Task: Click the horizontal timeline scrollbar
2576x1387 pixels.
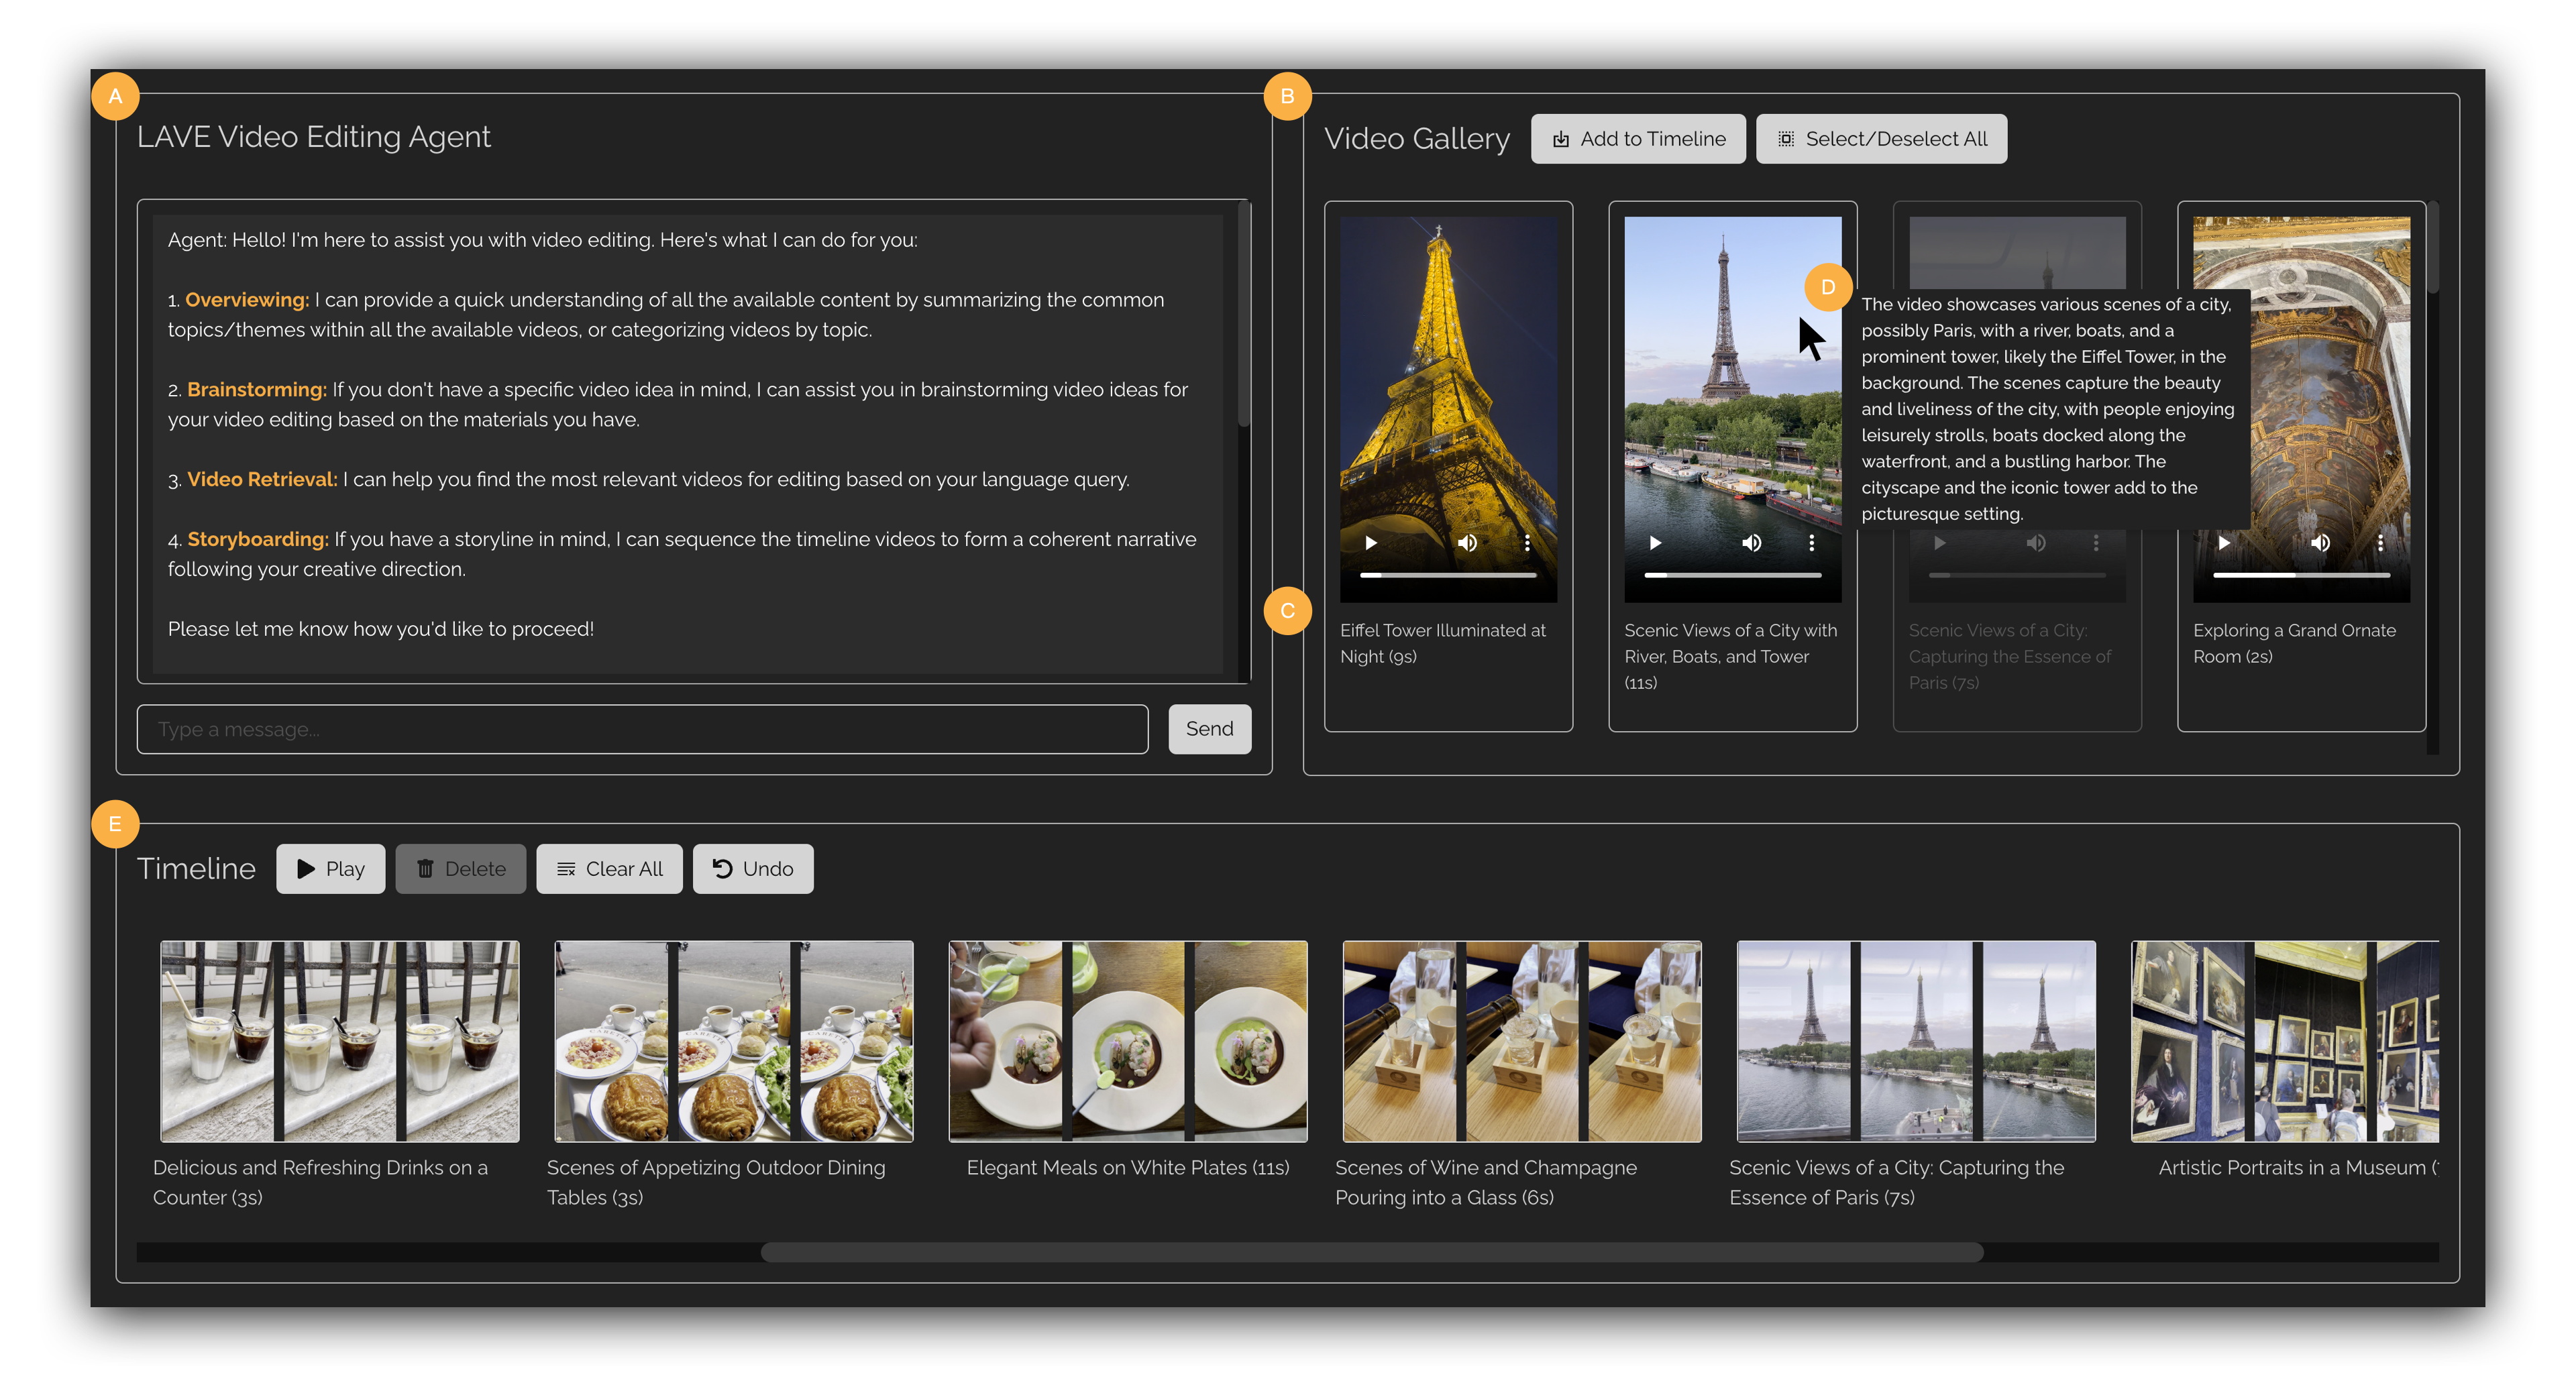Action: pos(1371,1252)
